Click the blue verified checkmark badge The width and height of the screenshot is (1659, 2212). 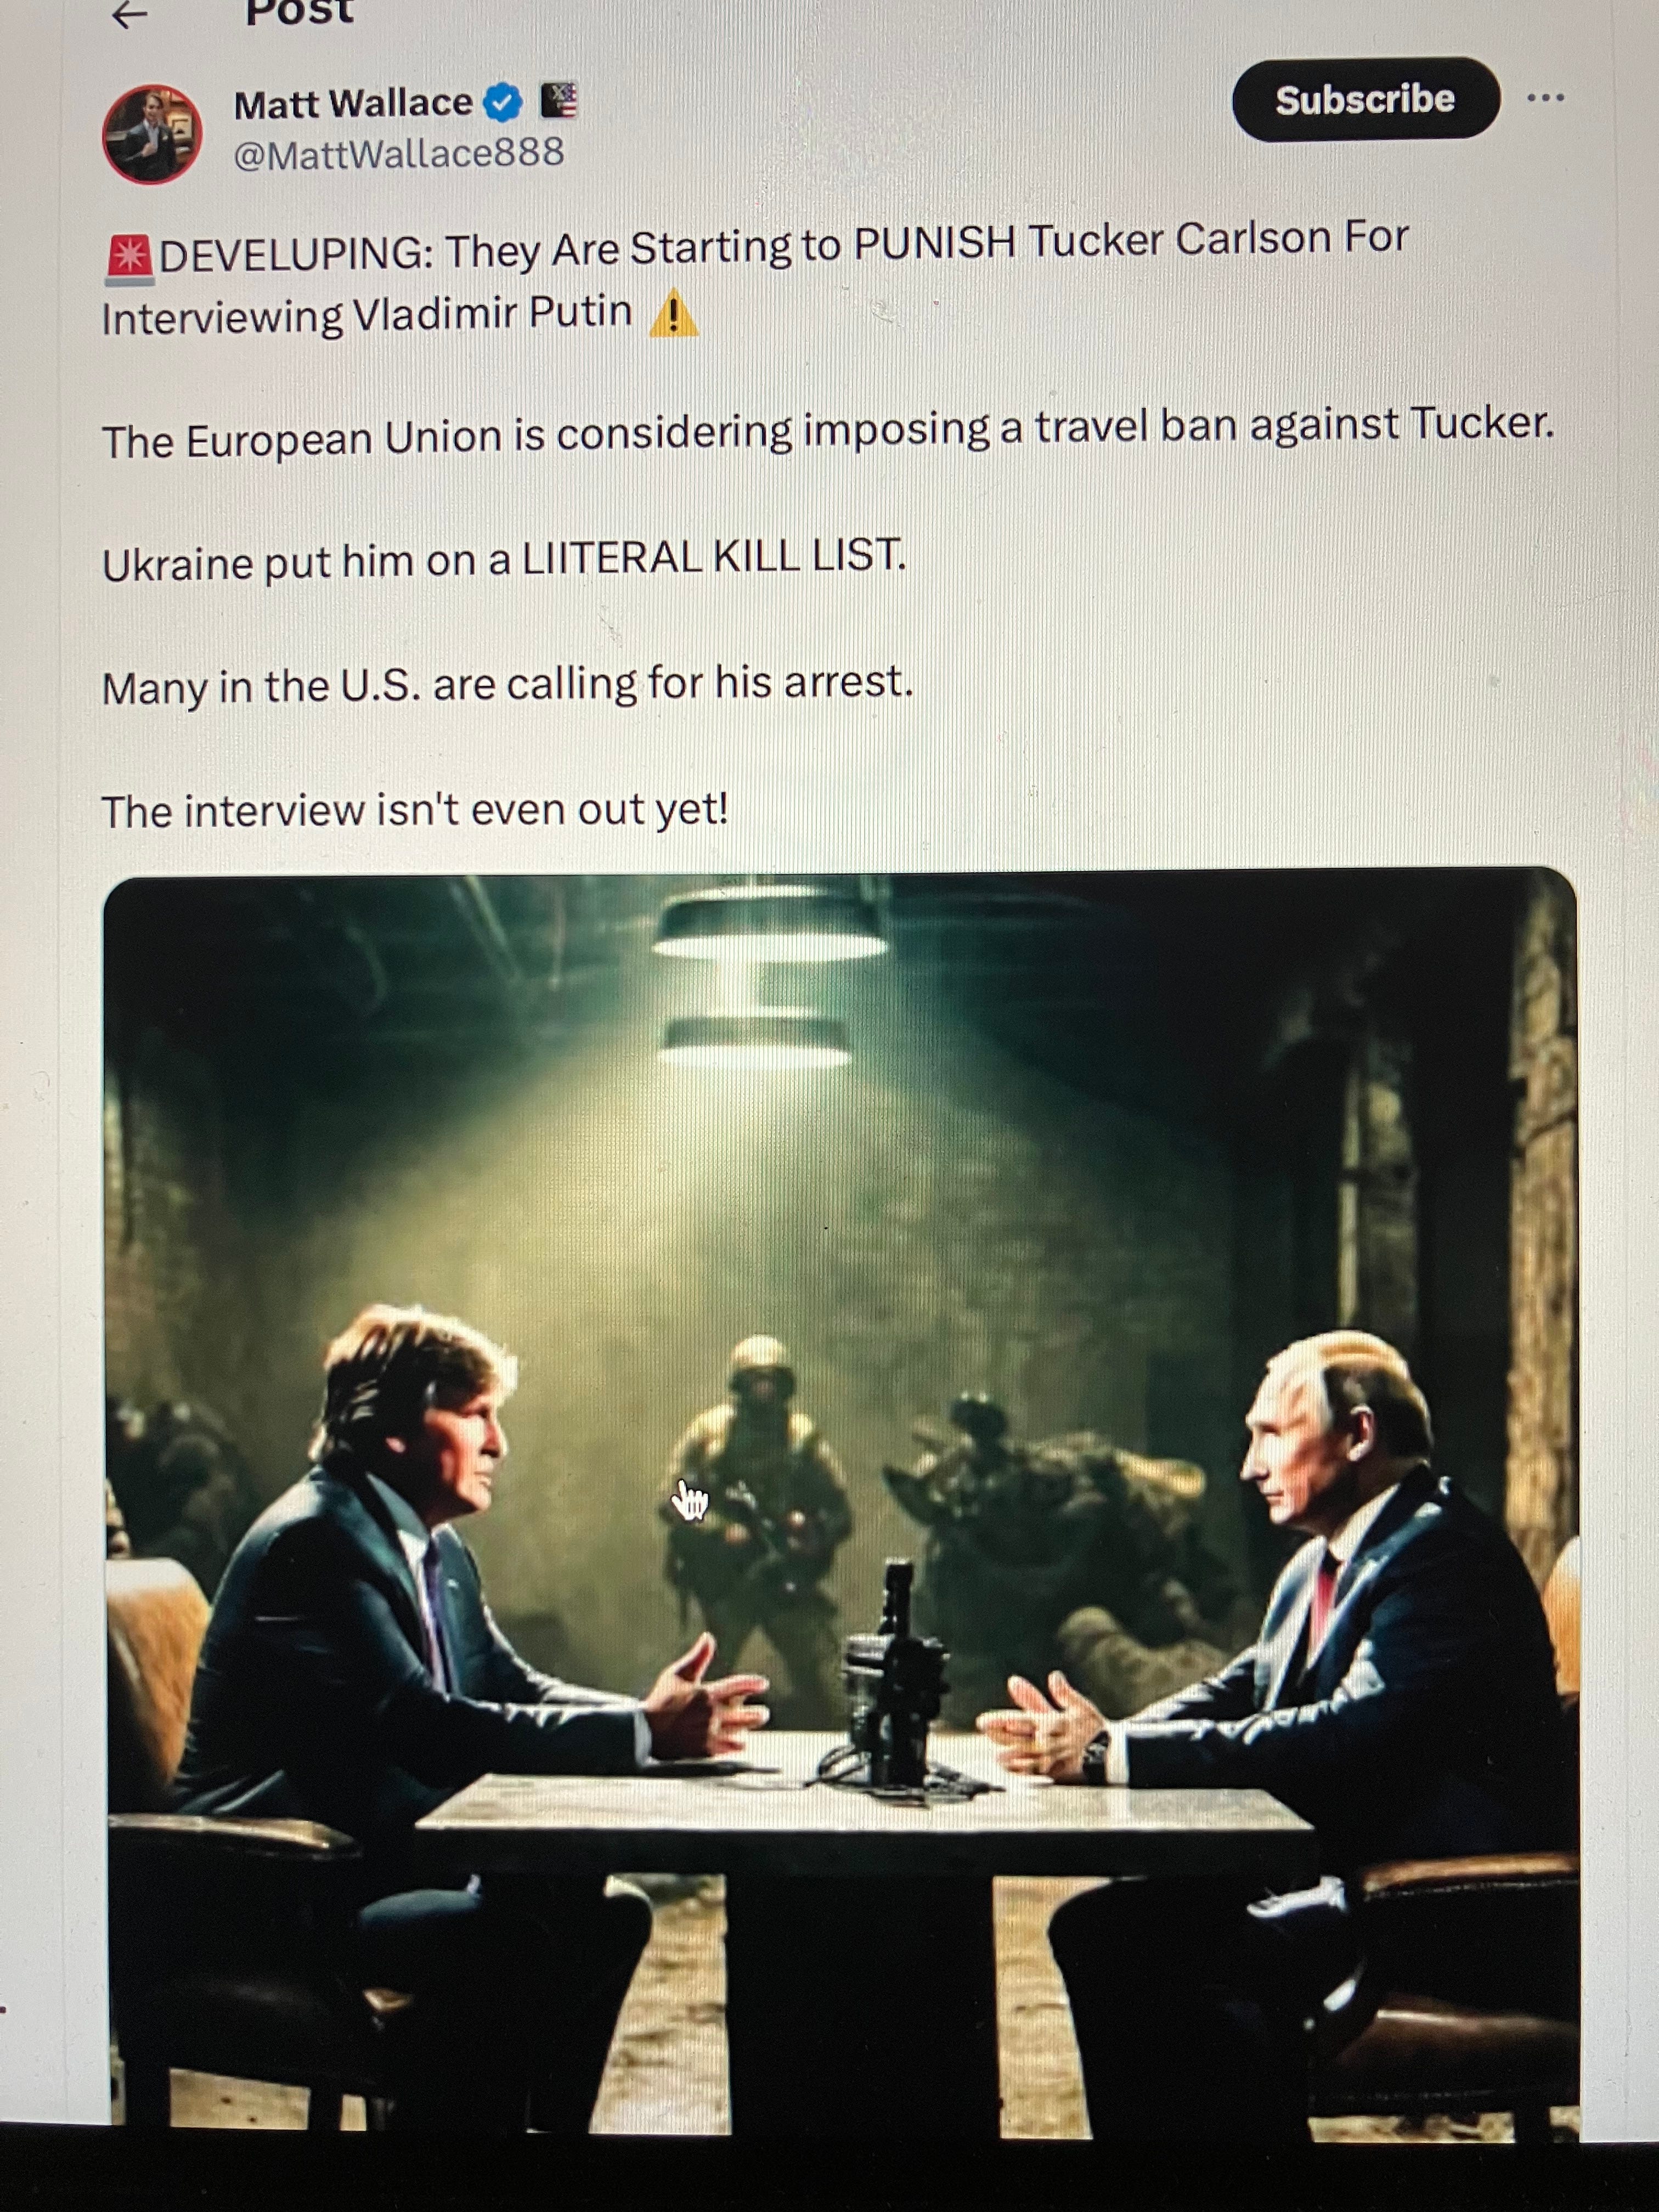pyautogui.click(x=503, y=102)
